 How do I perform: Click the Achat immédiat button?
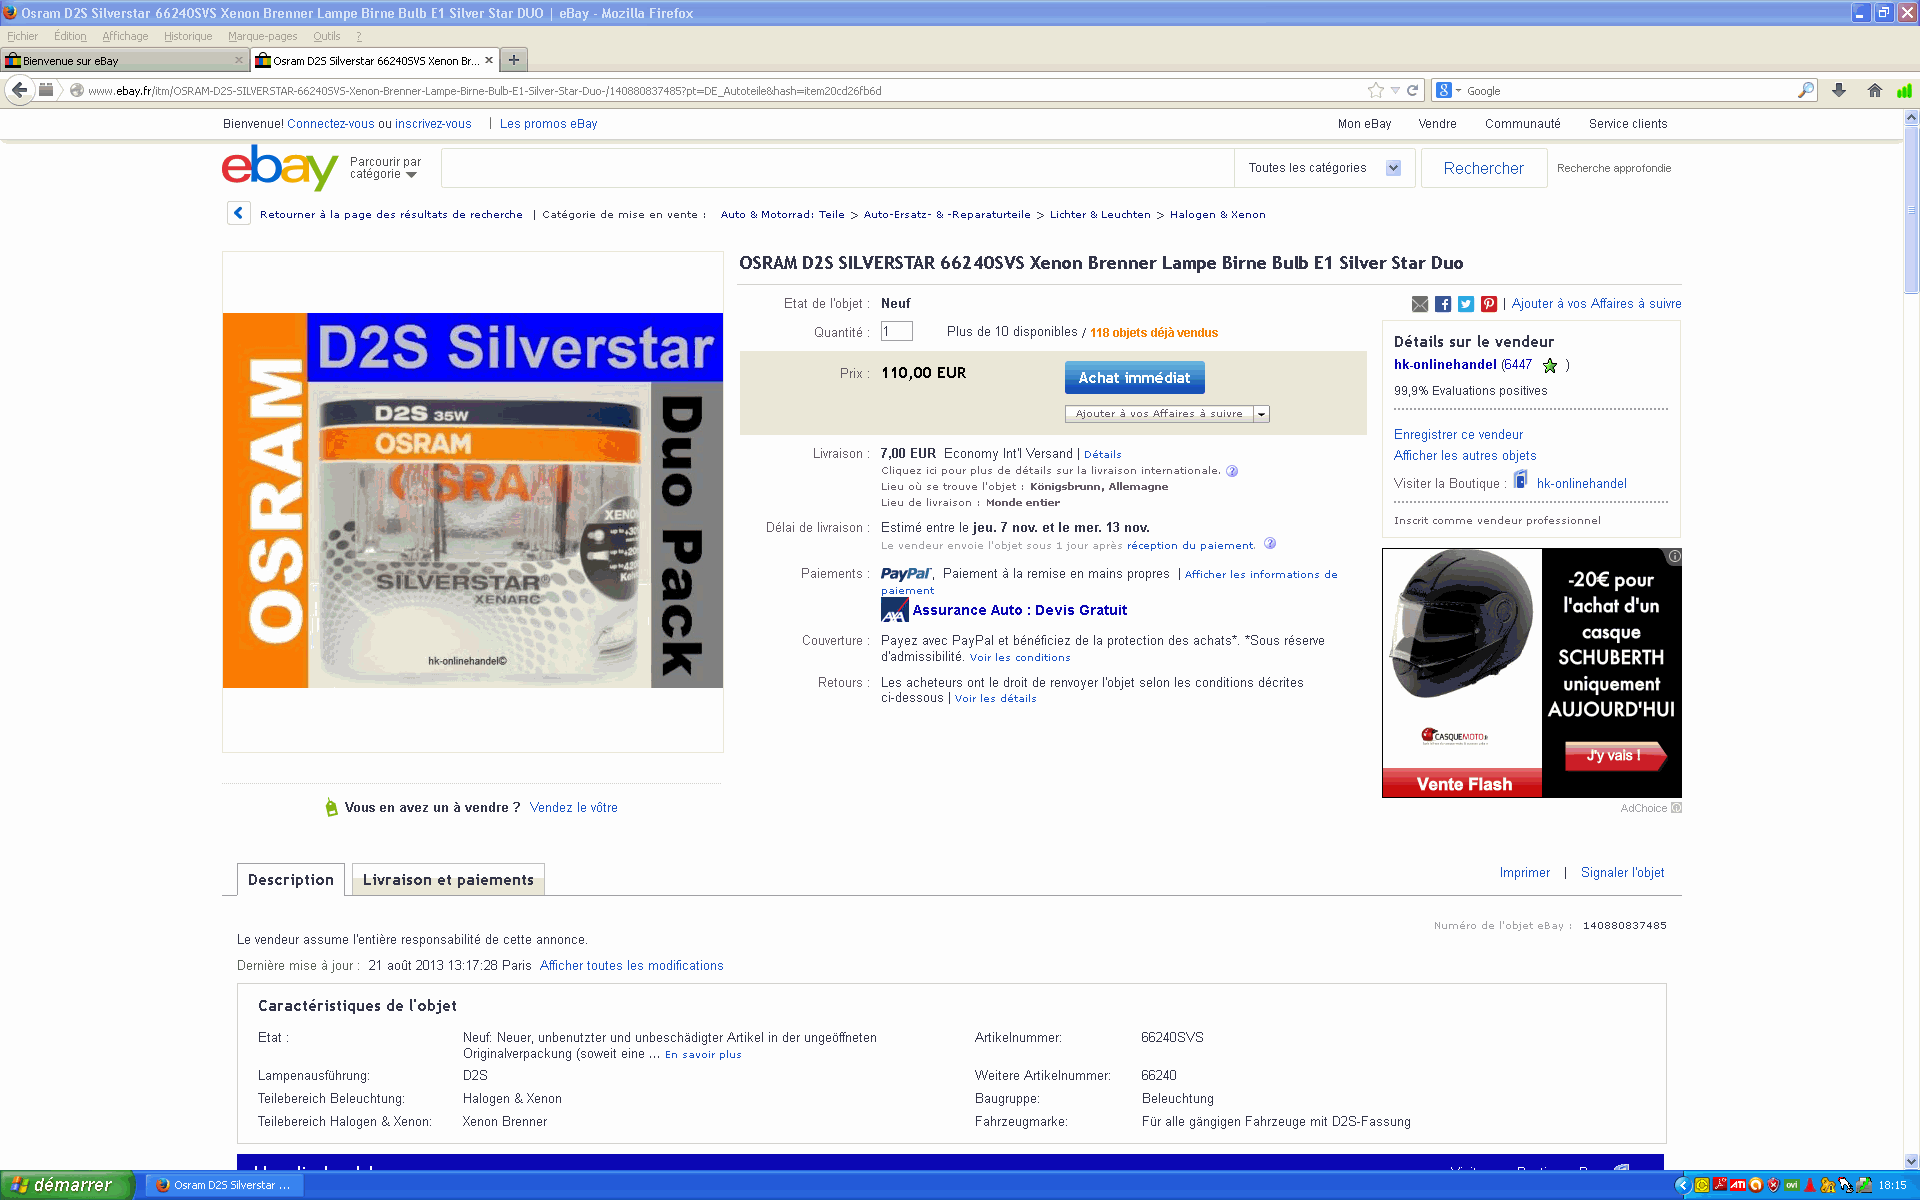[x=1134, y=378]
